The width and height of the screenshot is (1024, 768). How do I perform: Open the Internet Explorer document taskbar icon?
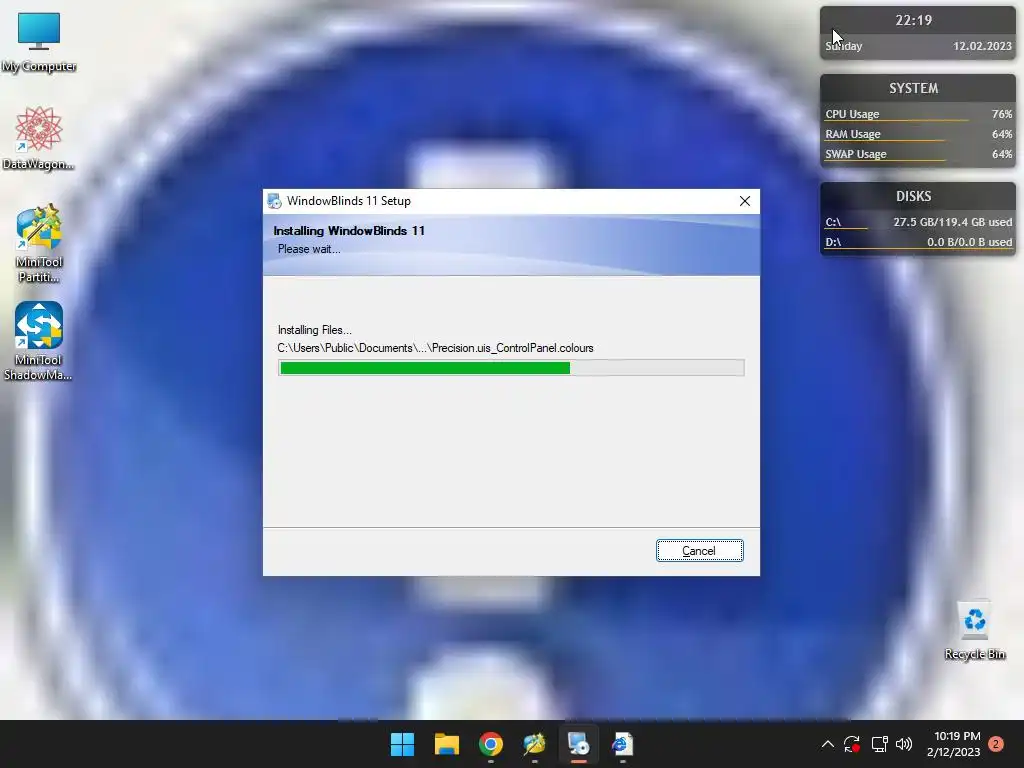point(622,744)
